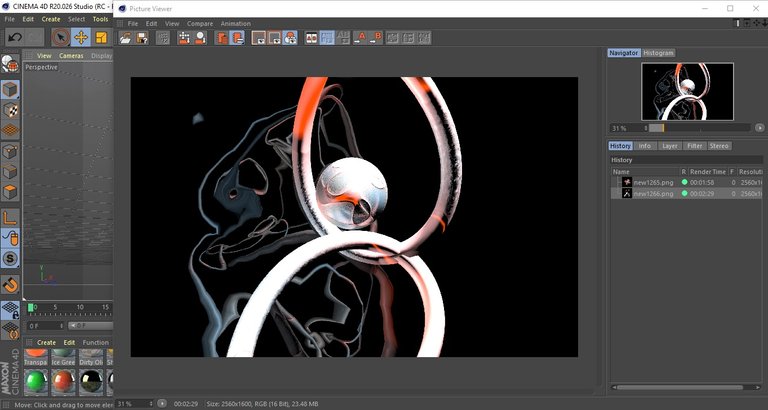Click the first grey difference-view icon

pos(392,38)
